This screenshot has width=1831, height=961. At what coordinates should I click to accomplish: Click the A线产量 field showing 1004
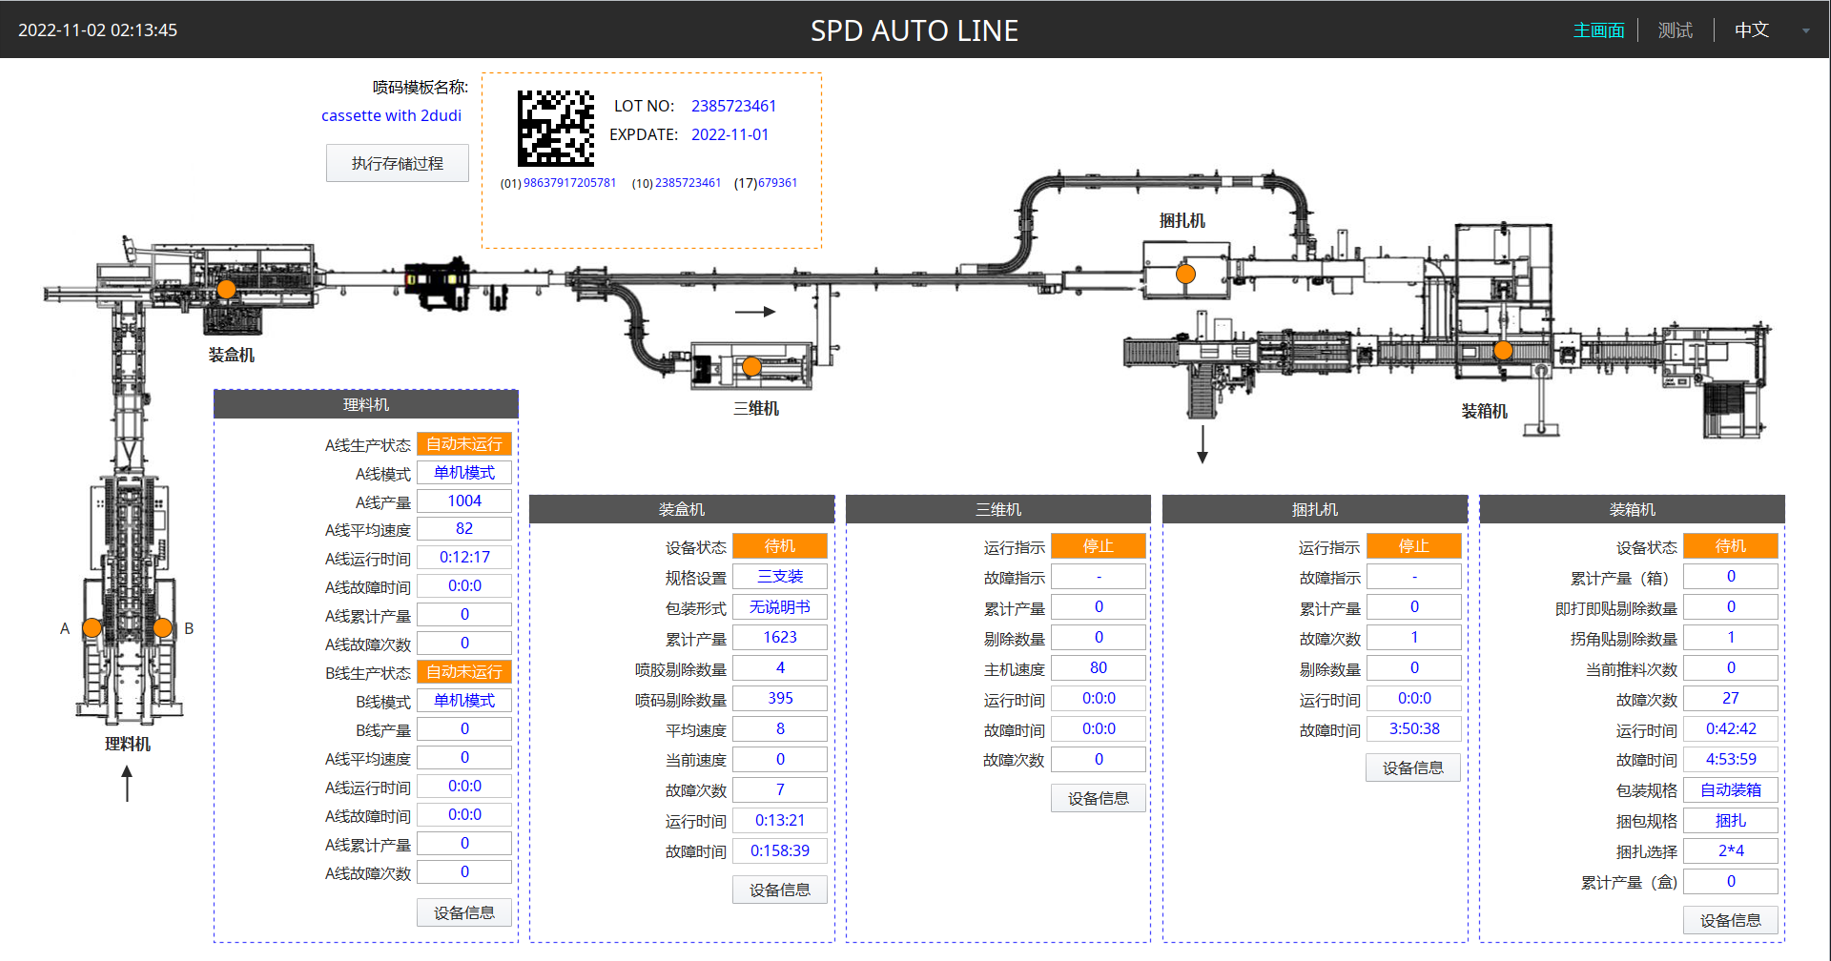[464, 501]
